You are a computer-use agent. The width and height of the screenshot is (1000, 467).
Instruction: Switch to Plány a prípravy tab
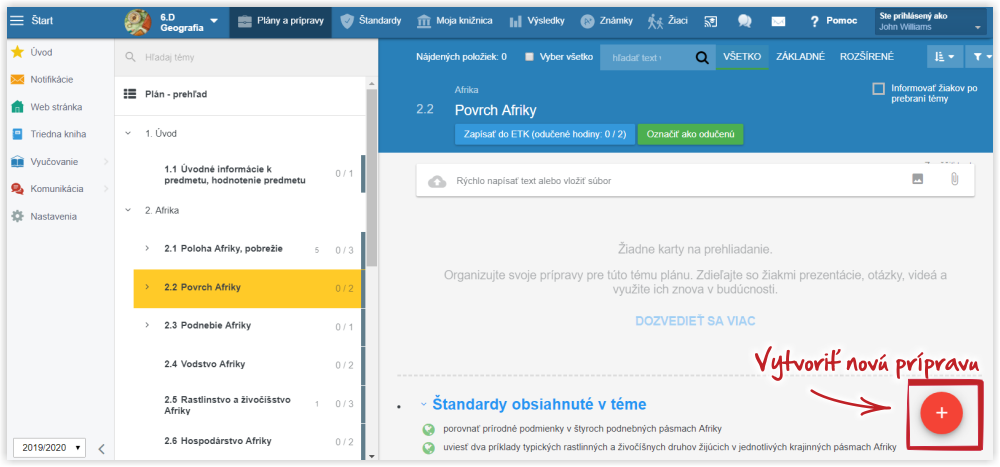click(x=281, y=21)
